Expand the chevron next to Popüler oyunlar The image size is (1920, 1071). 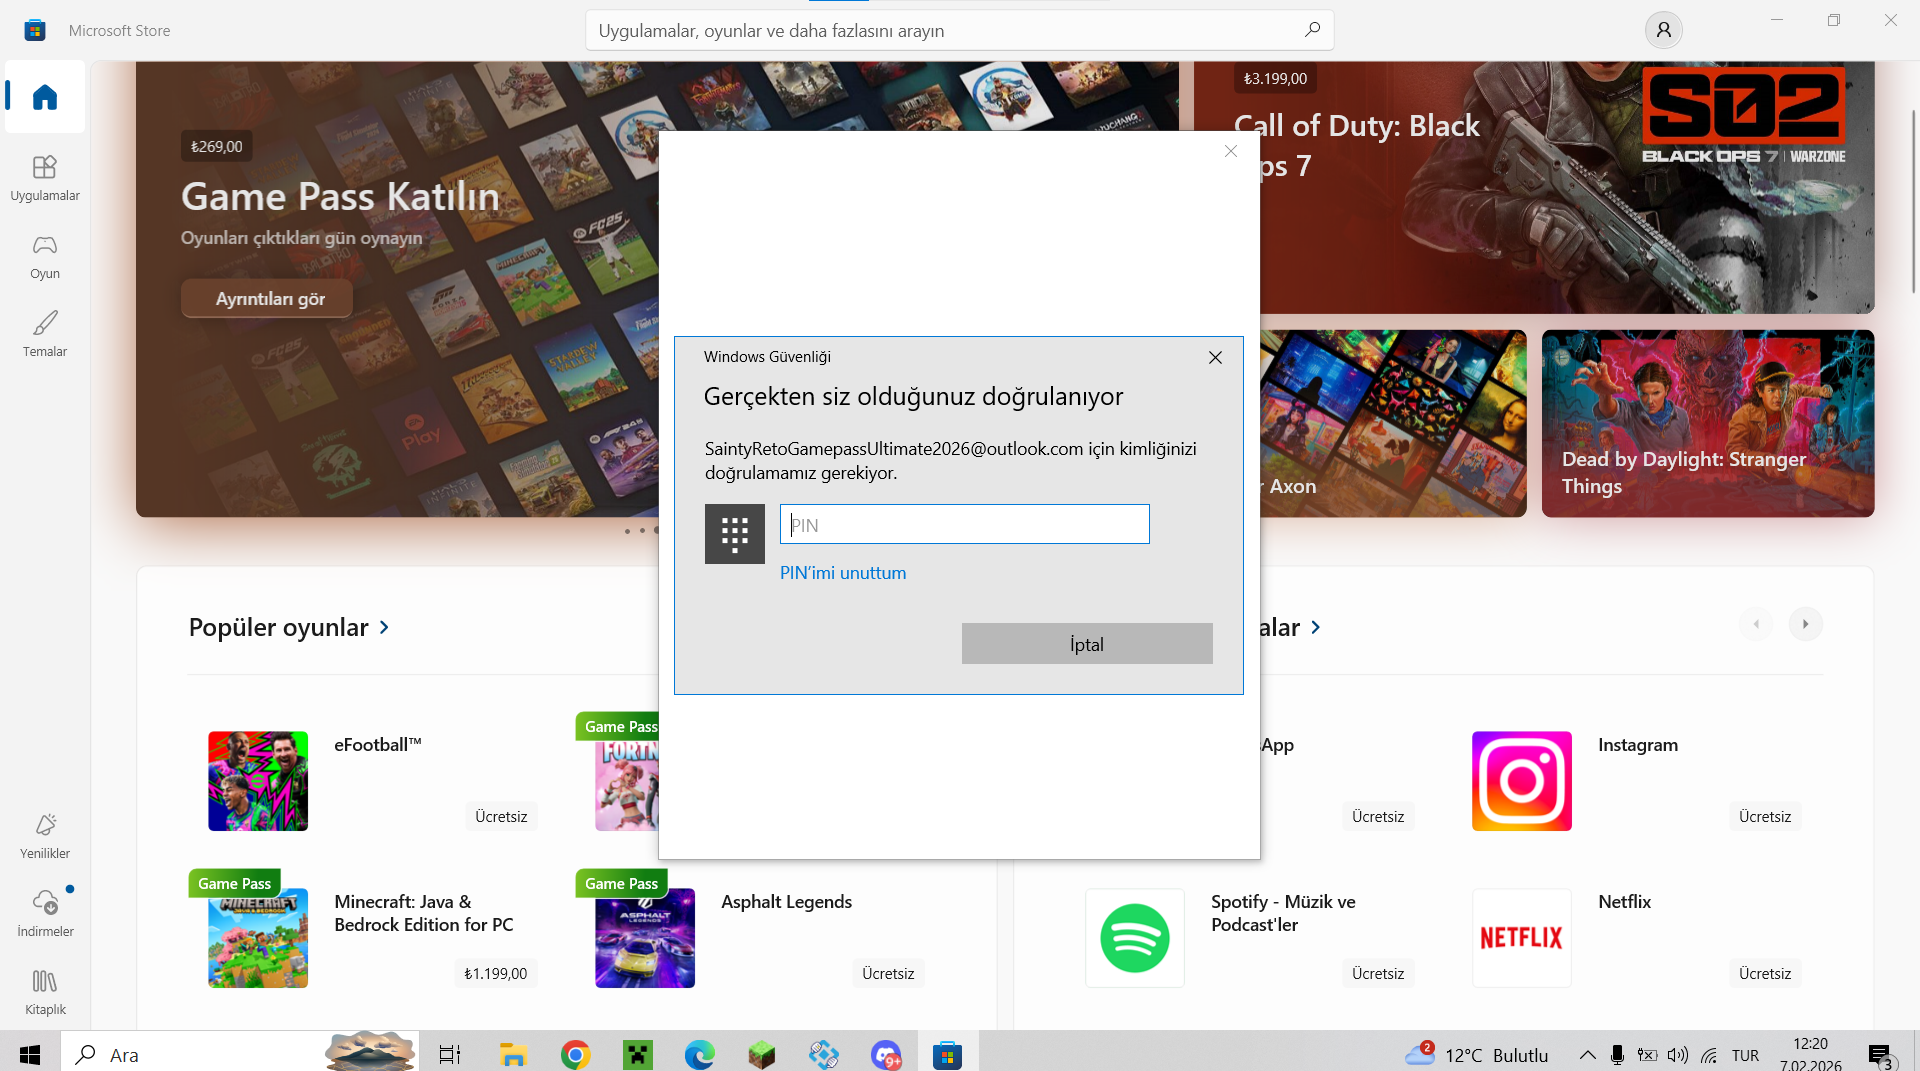click(x=384, y=627)
